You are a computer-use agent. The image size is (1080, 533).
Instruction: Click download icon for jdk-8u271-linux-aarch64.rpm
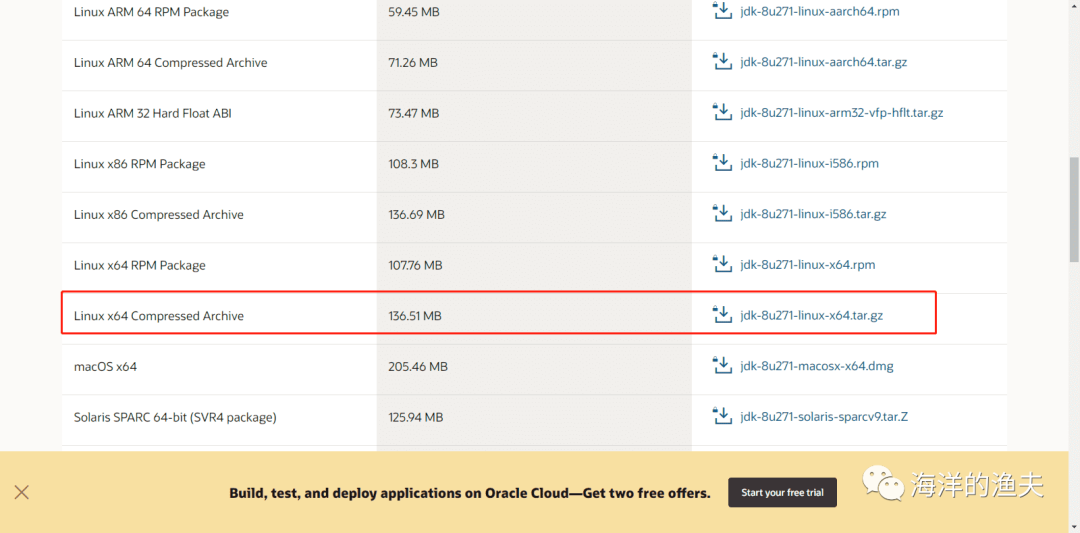722,10
